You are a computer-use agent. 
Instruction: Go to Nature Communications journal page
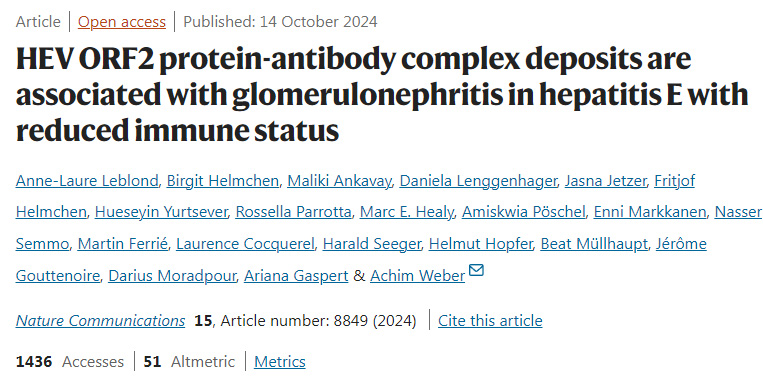(x=100, y=321)
